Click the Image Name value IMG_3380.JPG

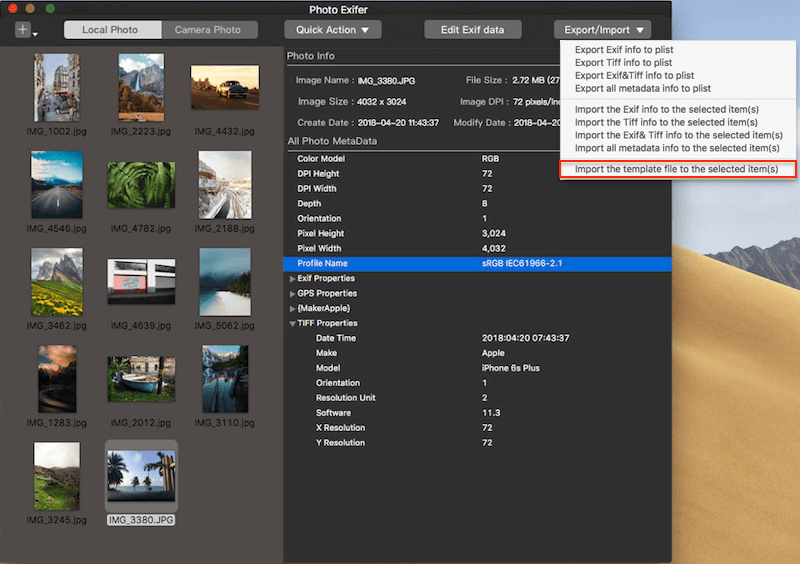coord(386,81)
